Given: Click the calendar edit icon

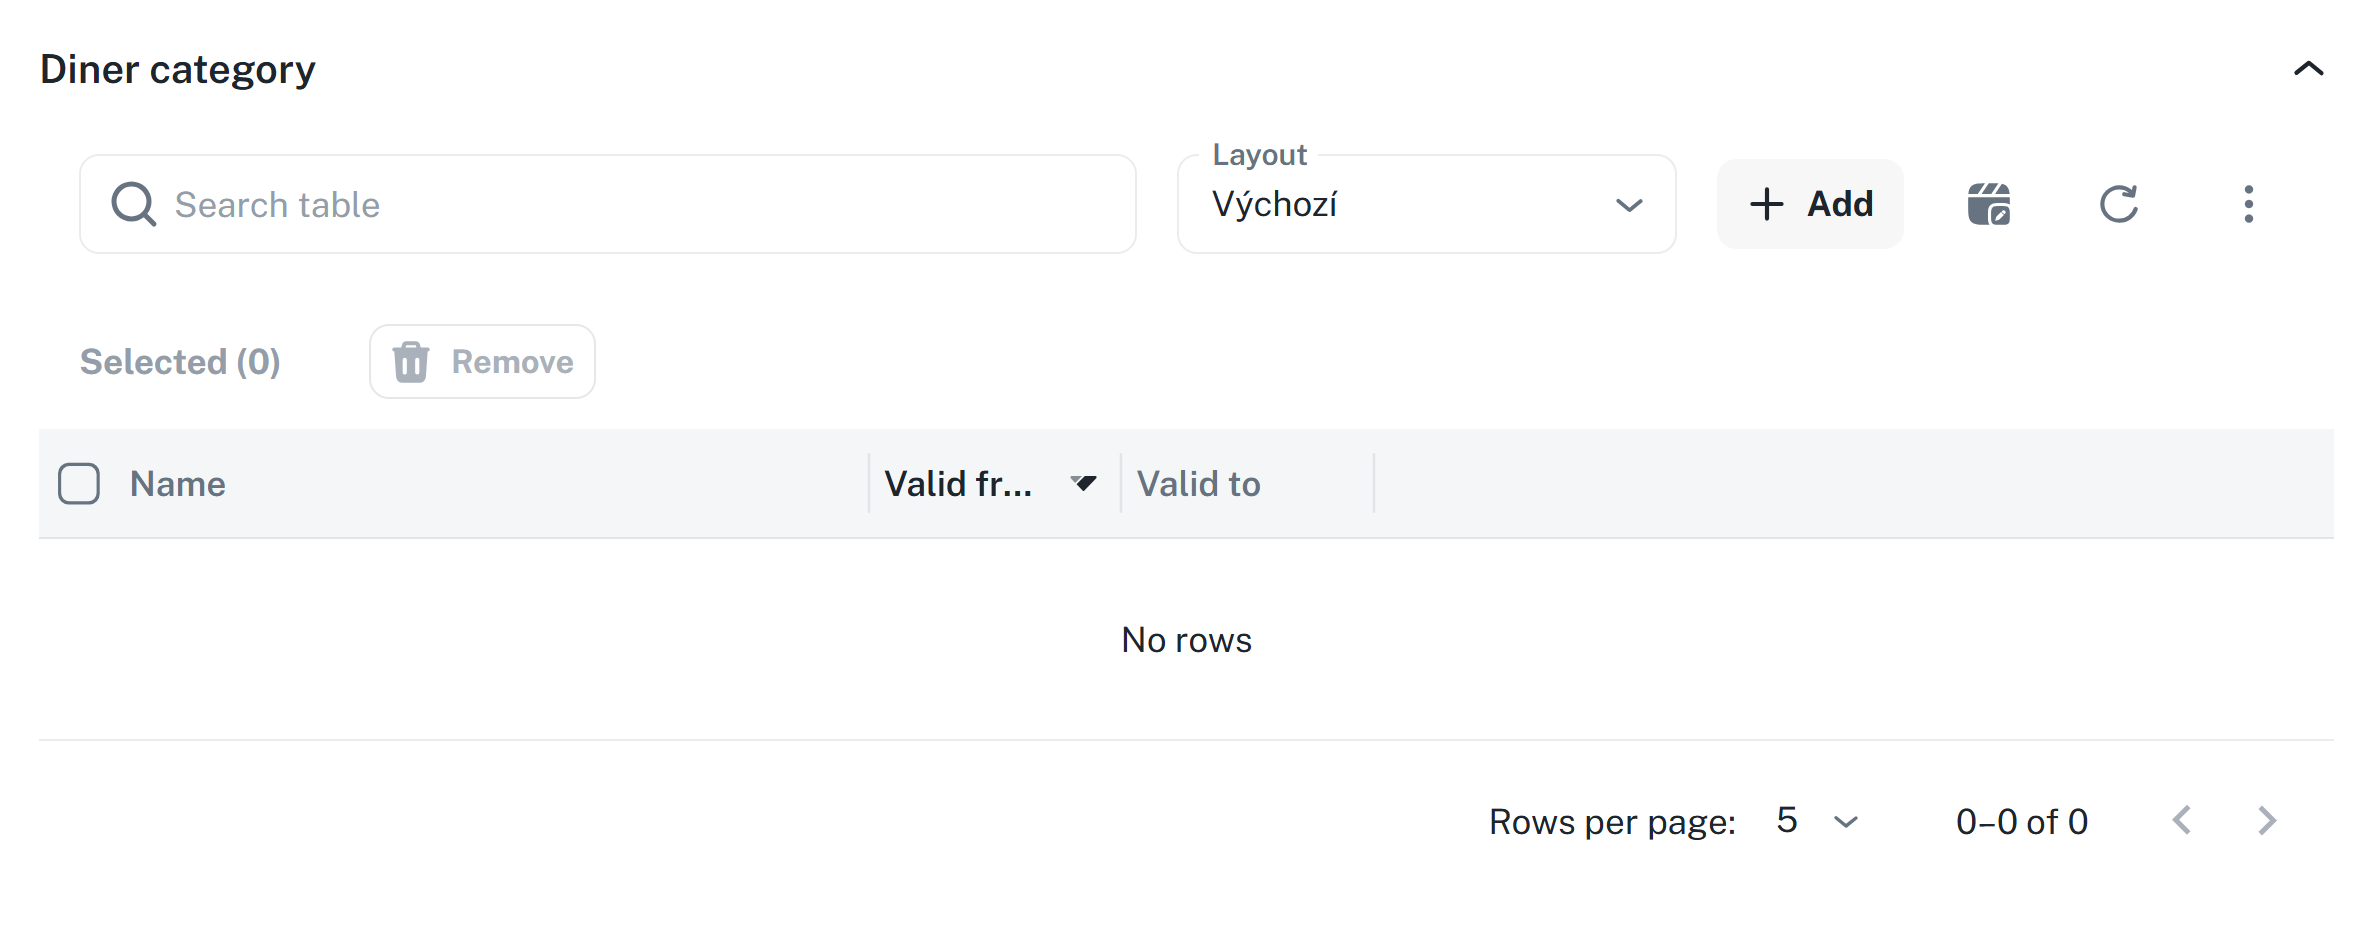Looking at the screenshot, I should point(1988,204).
